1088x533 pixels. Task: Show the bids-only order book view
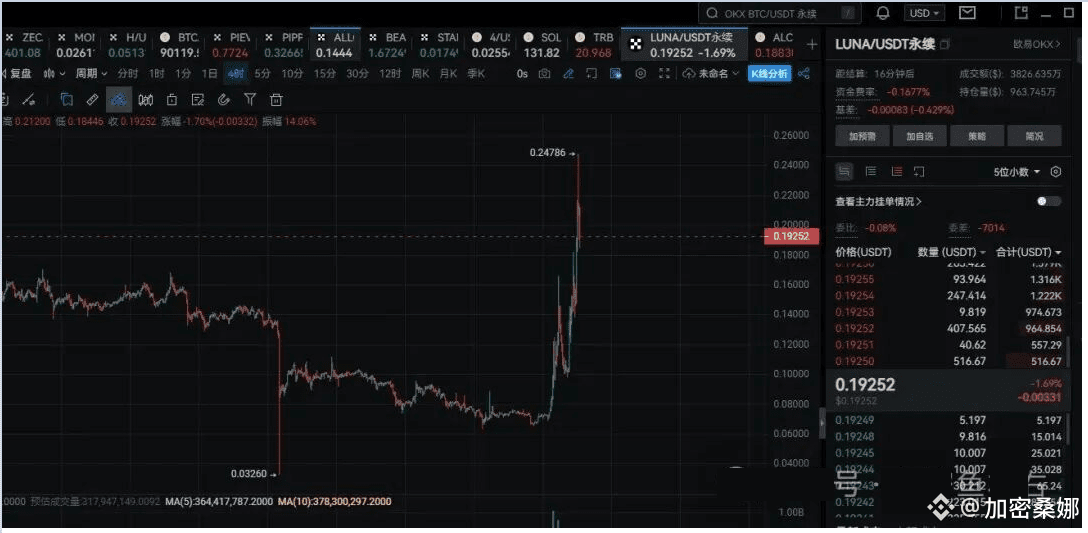(871, 171)
